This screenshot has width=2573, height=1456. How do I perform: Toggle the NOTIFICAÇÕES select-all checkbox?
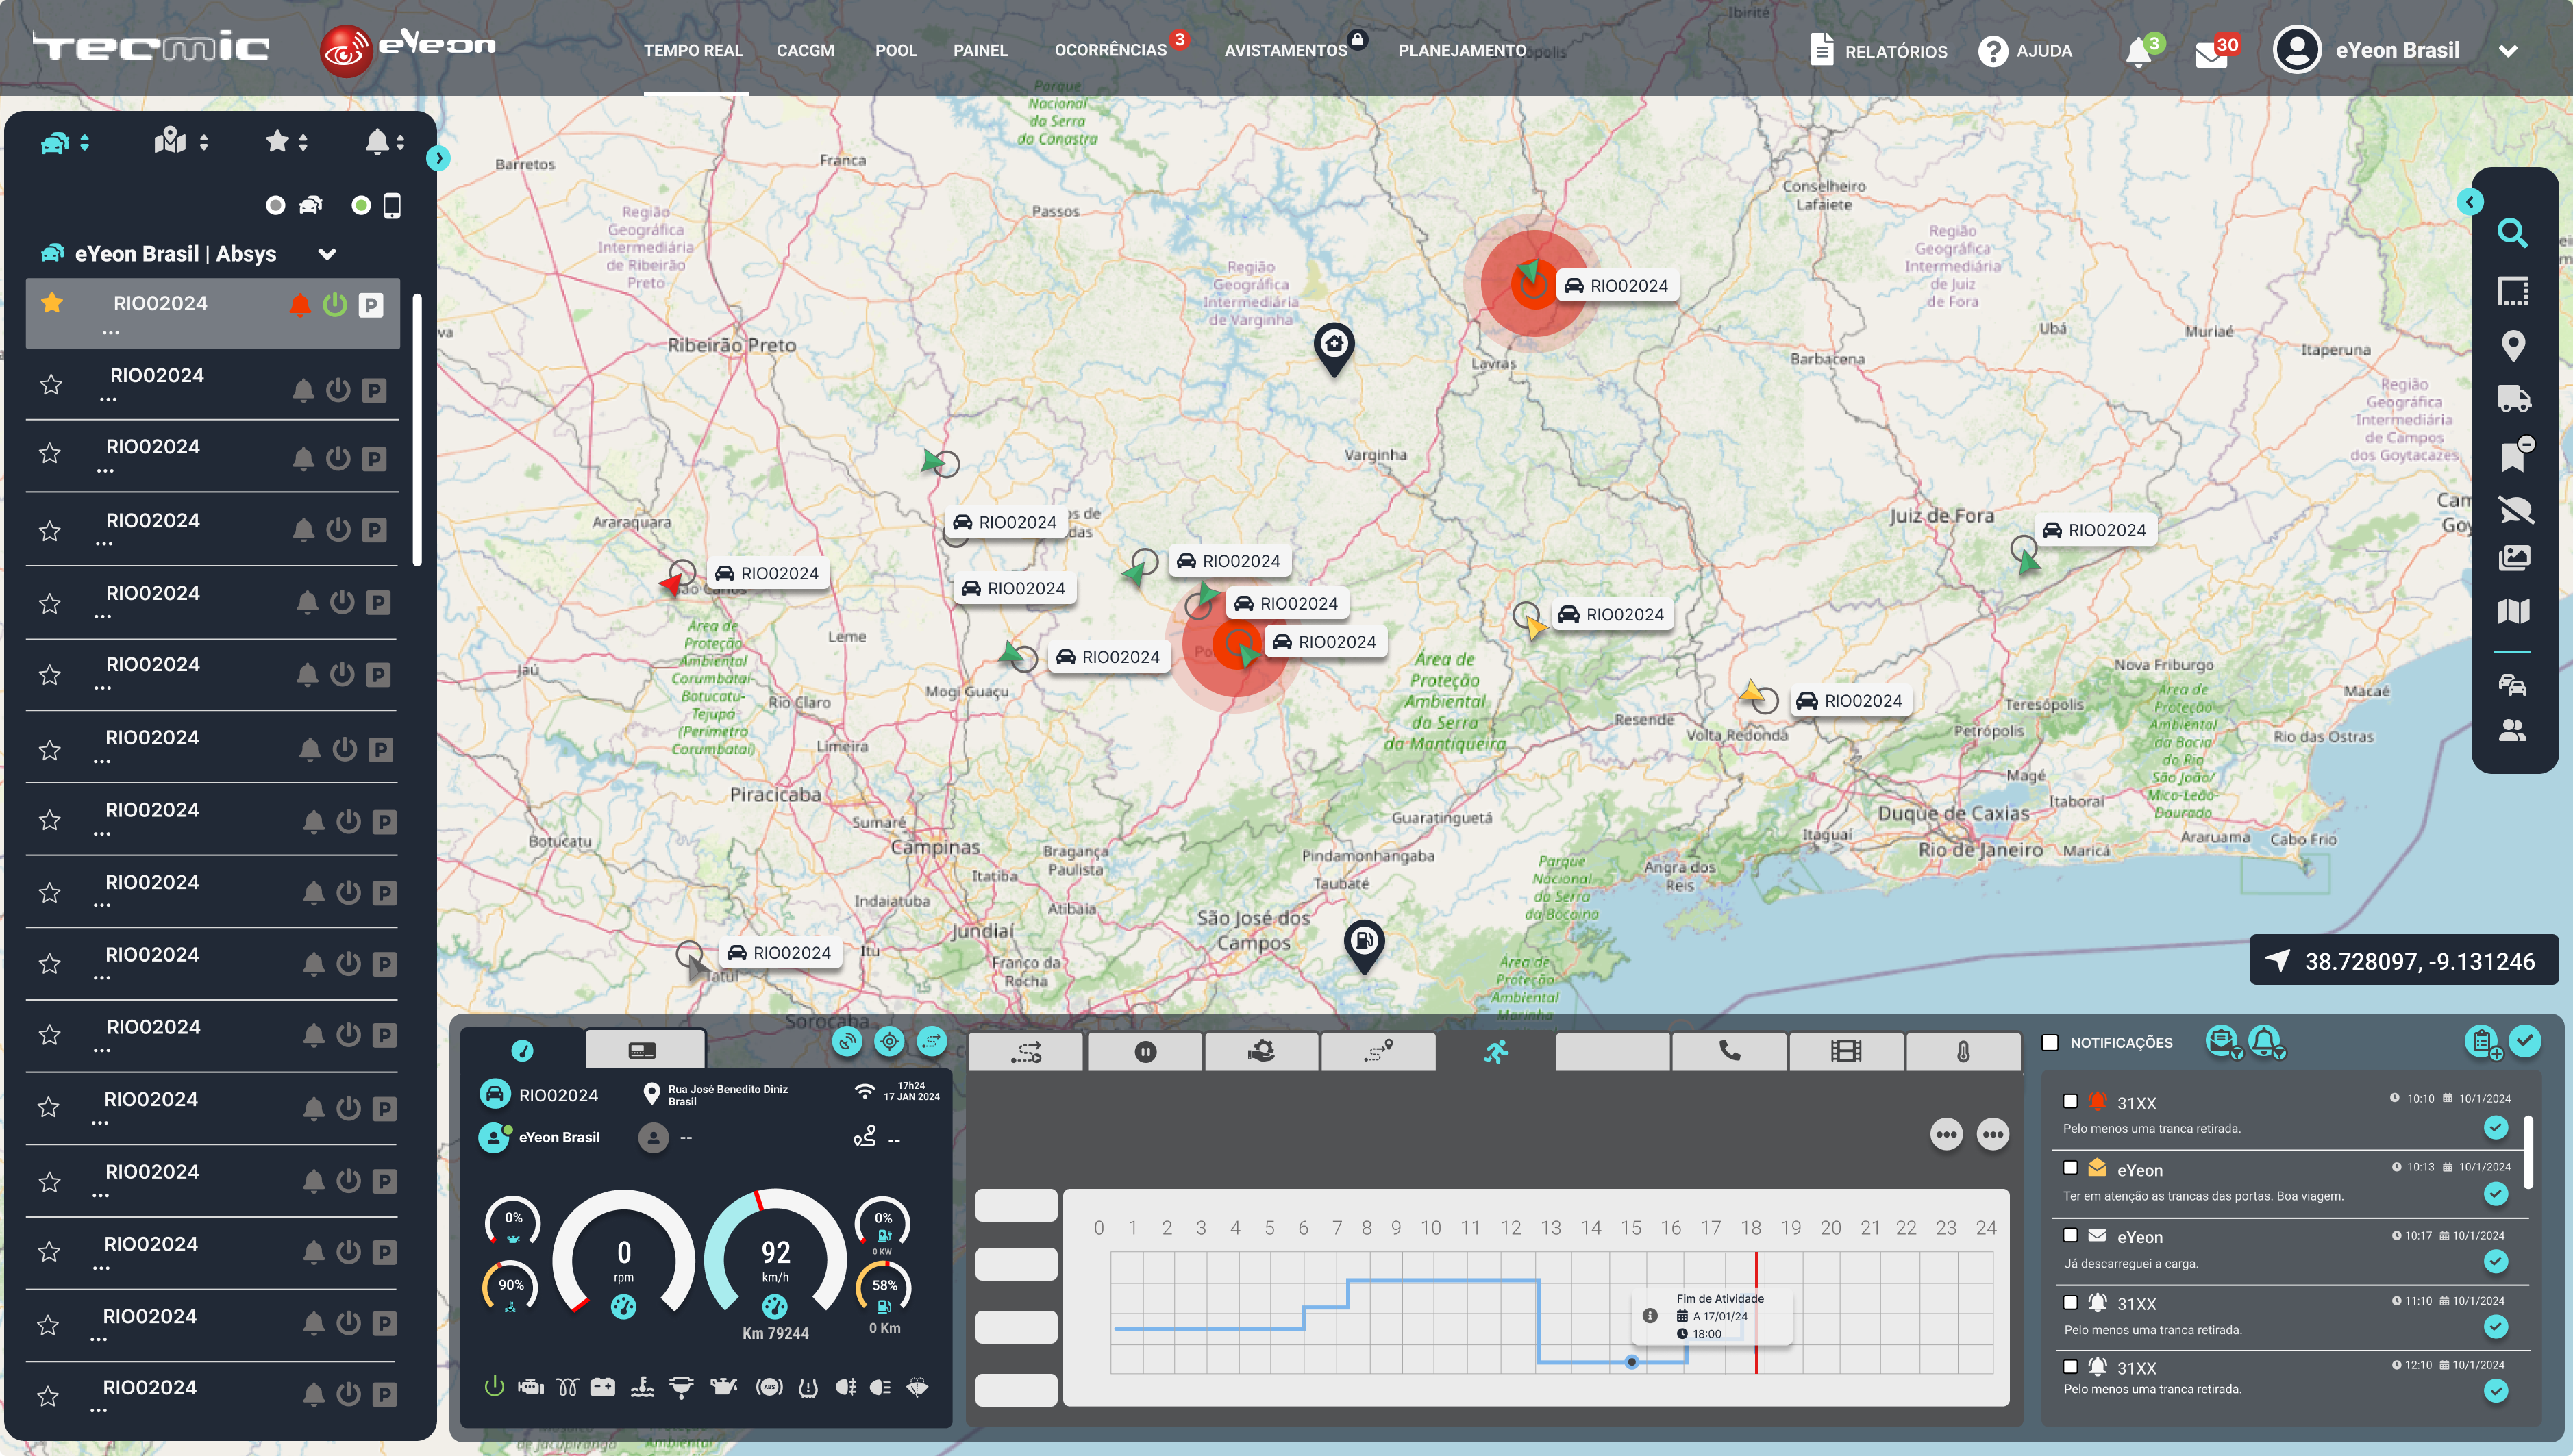(2050, 1043)
